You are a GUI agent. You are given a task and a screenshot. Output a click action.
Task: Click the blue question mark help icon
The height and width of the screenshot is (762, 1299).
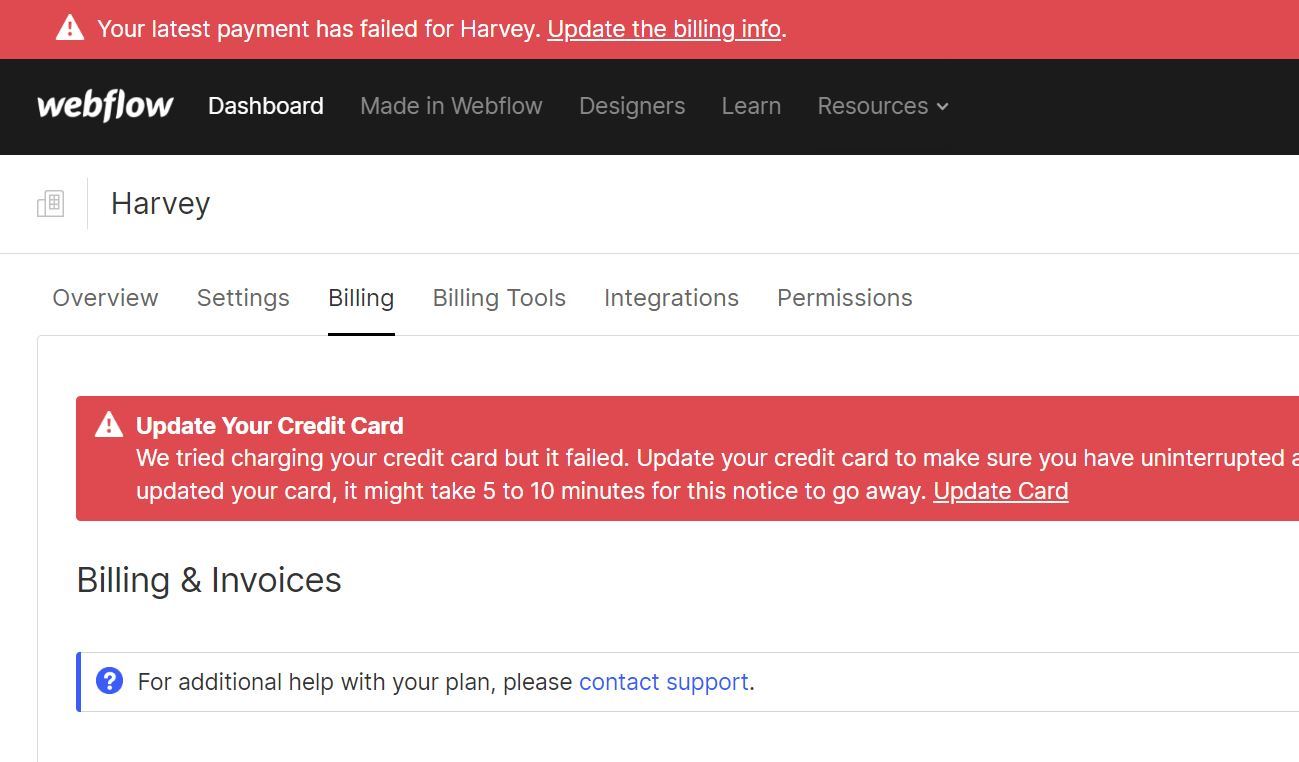tap(109, 681)
